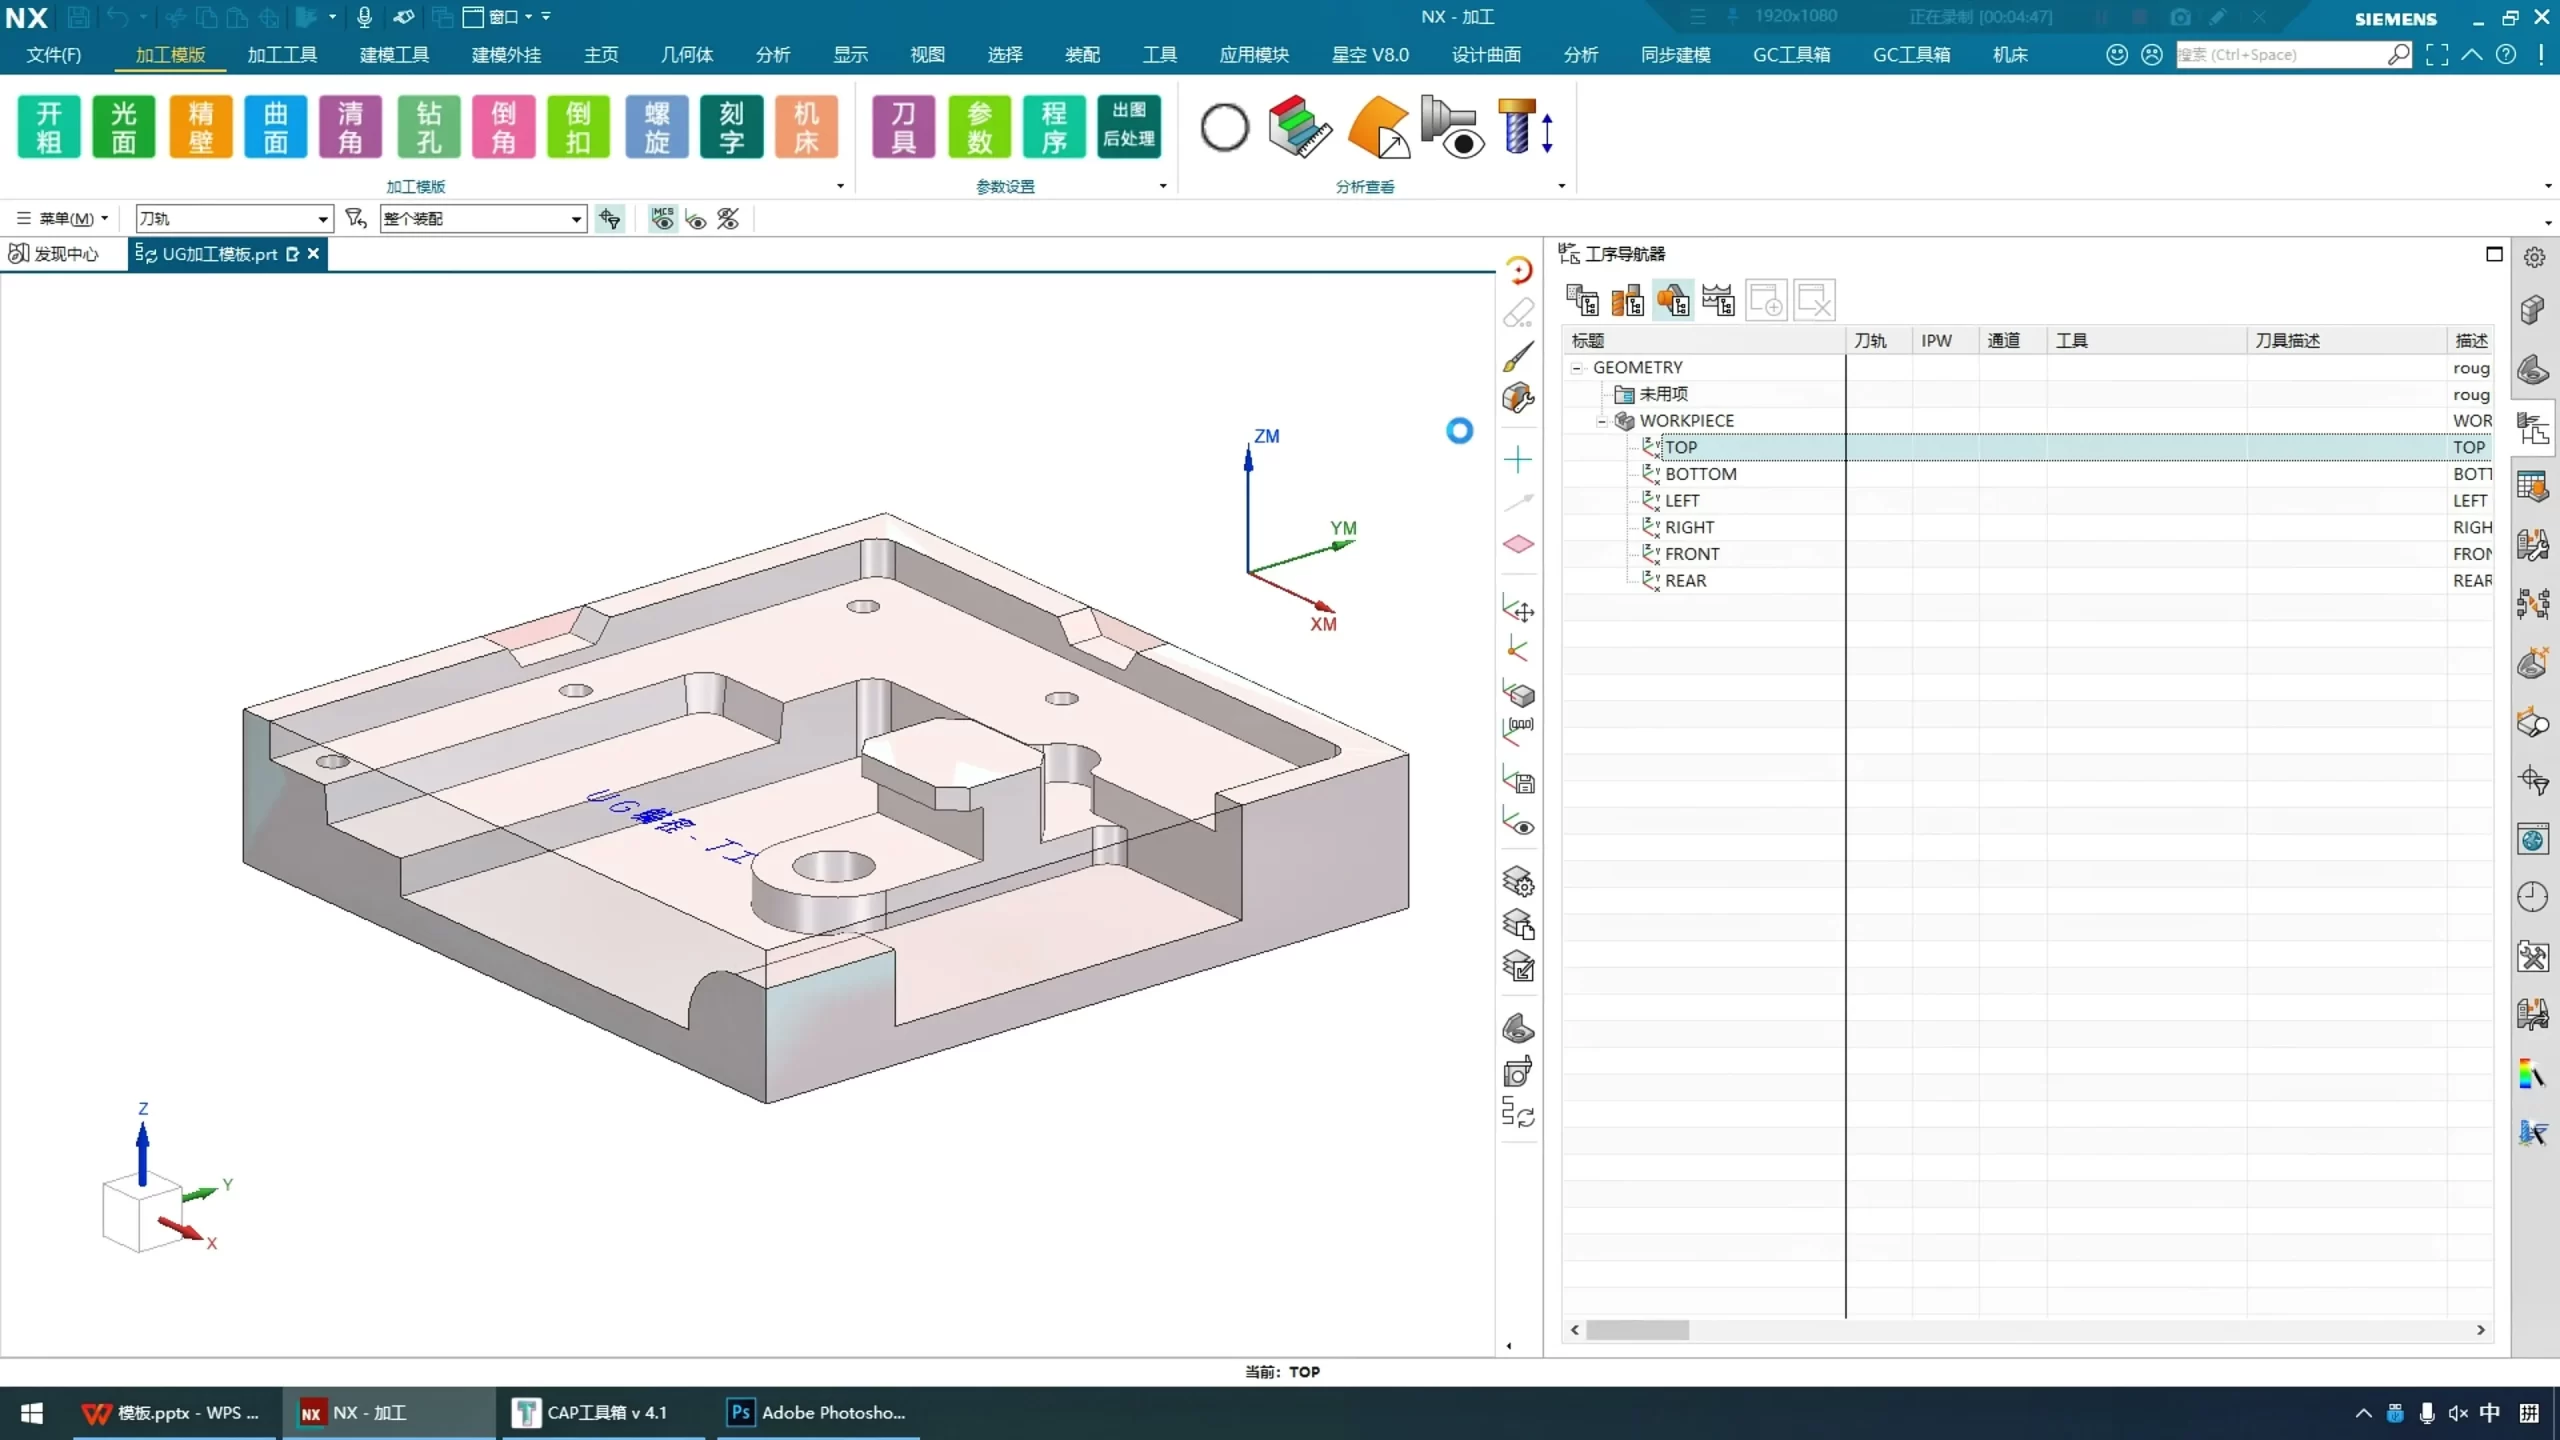Collapse the WORKPIECE tree node
Image resolution: width=2560 pixels, height=1440 pixels.
point(1602,421)
